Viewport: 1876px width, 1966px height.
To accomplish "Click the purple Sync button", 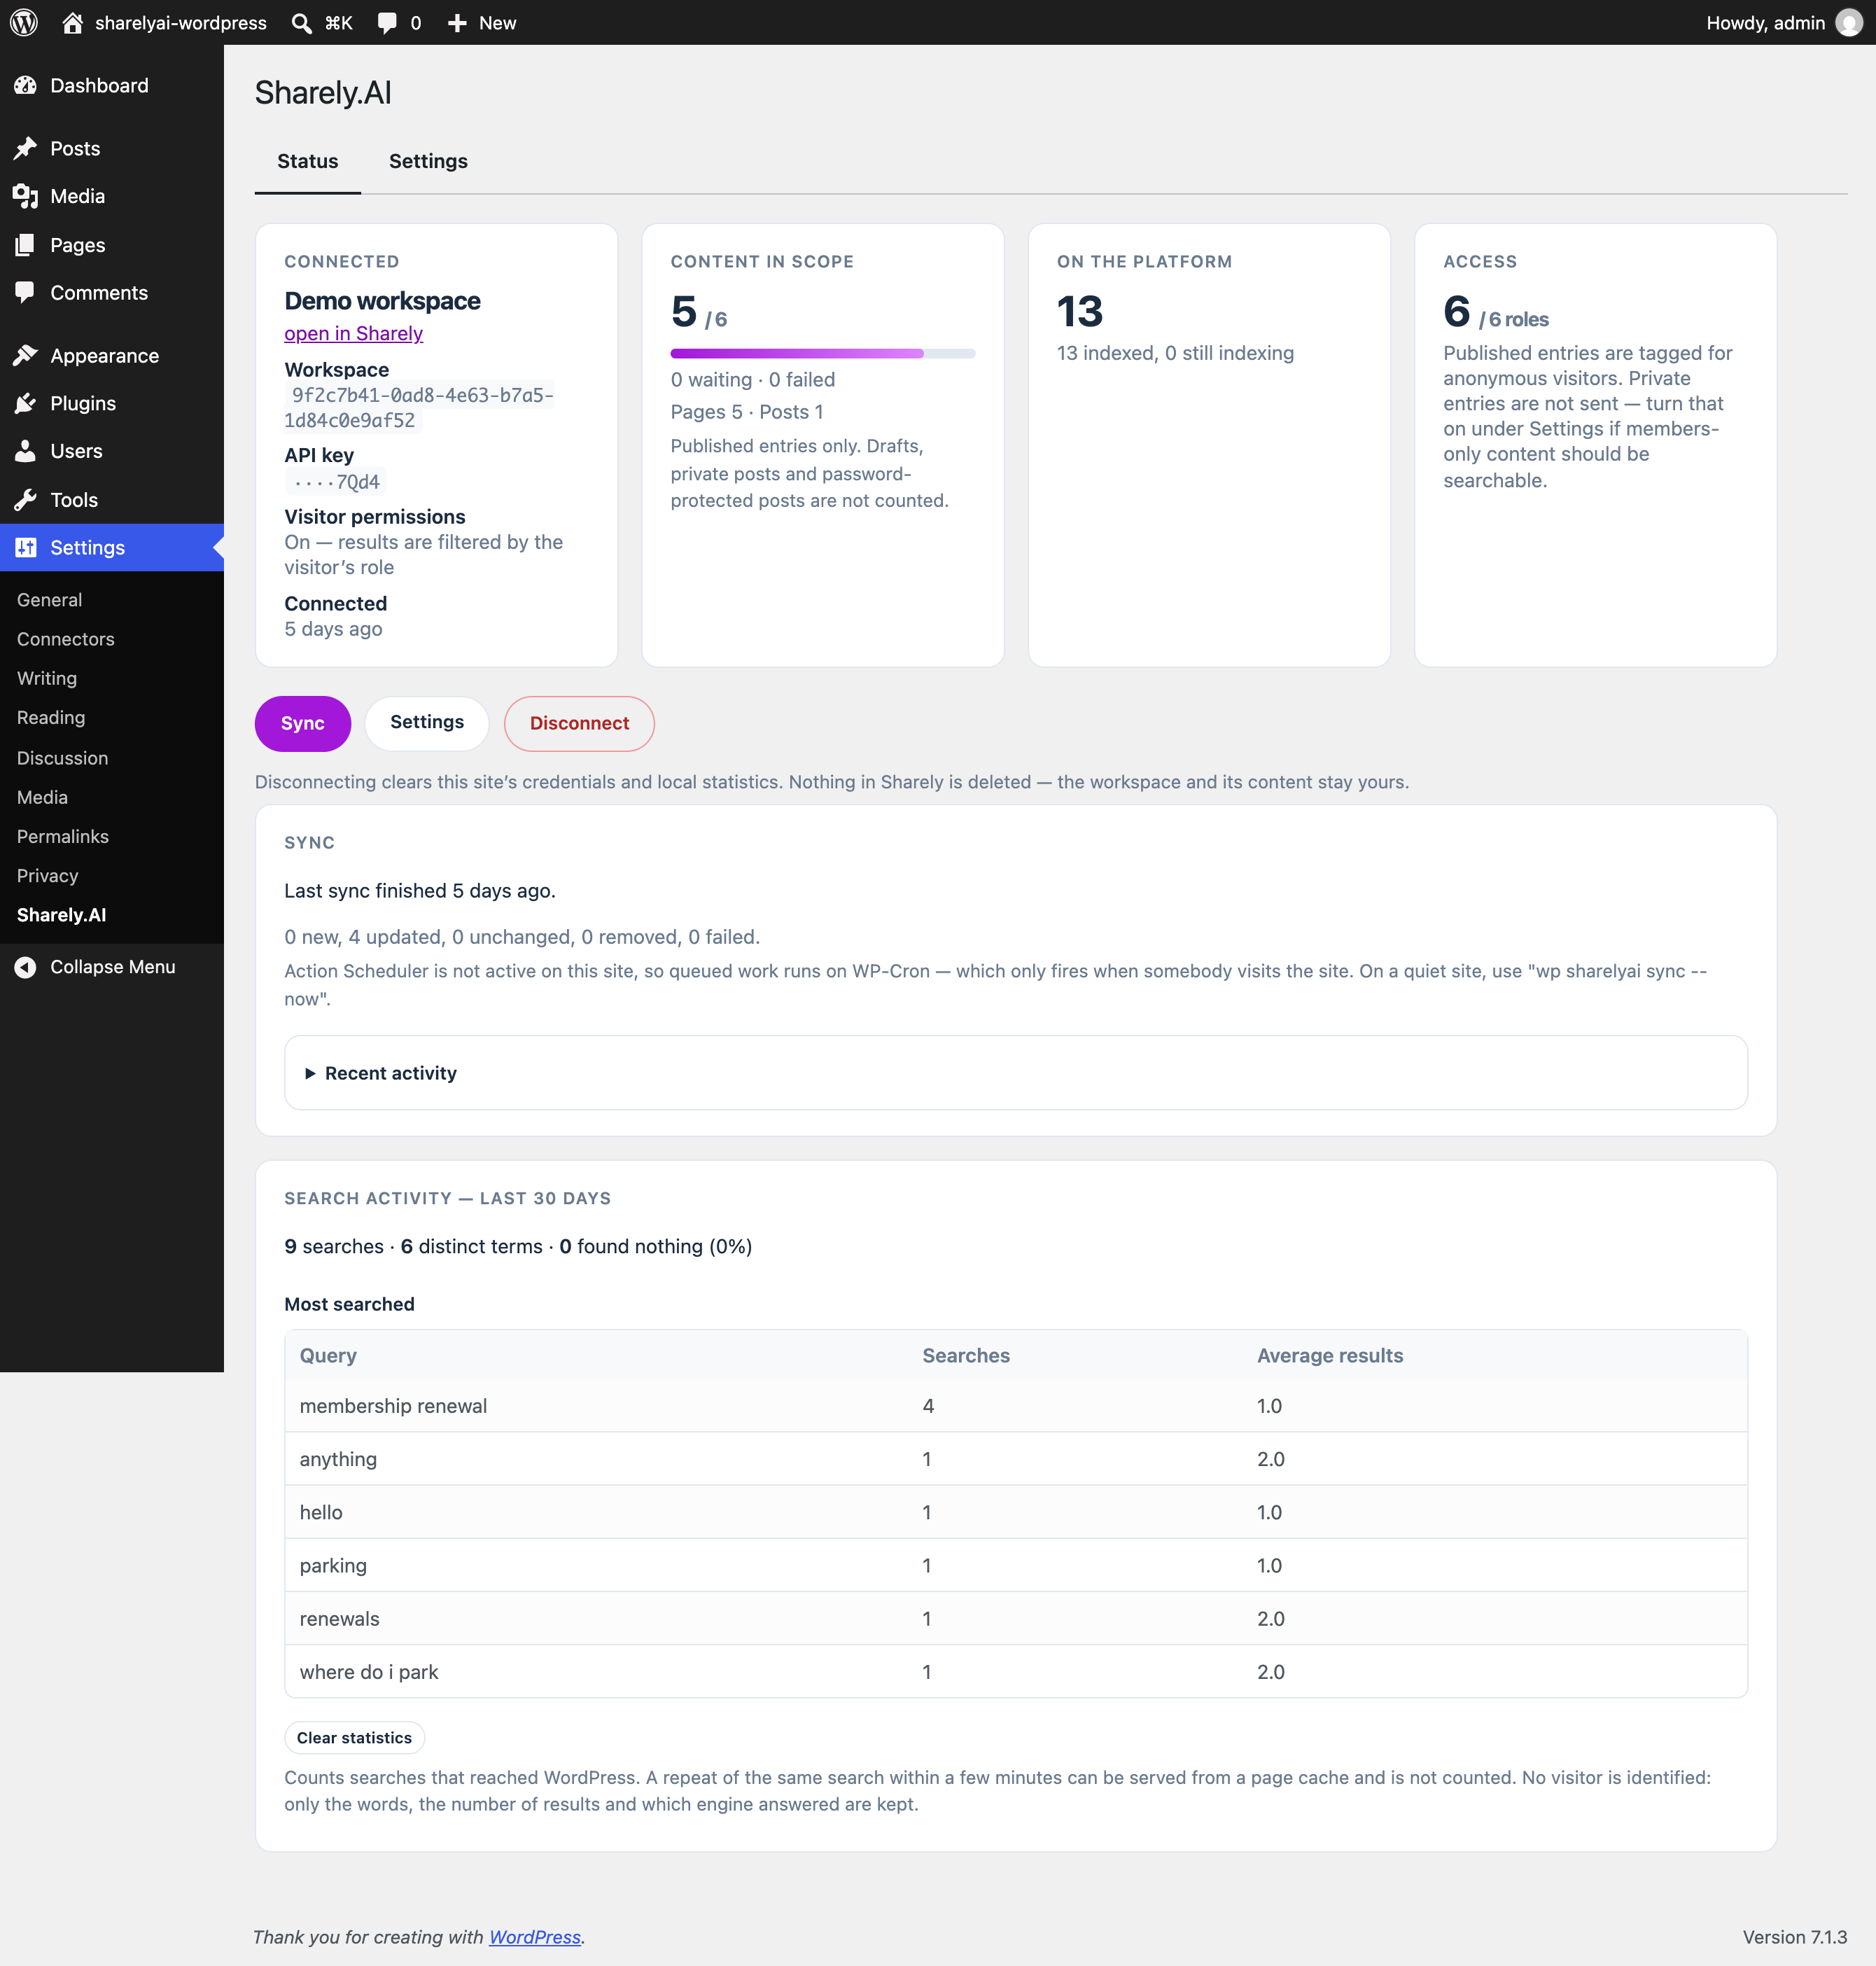I will pyautogui.click(x=302, y=723).
